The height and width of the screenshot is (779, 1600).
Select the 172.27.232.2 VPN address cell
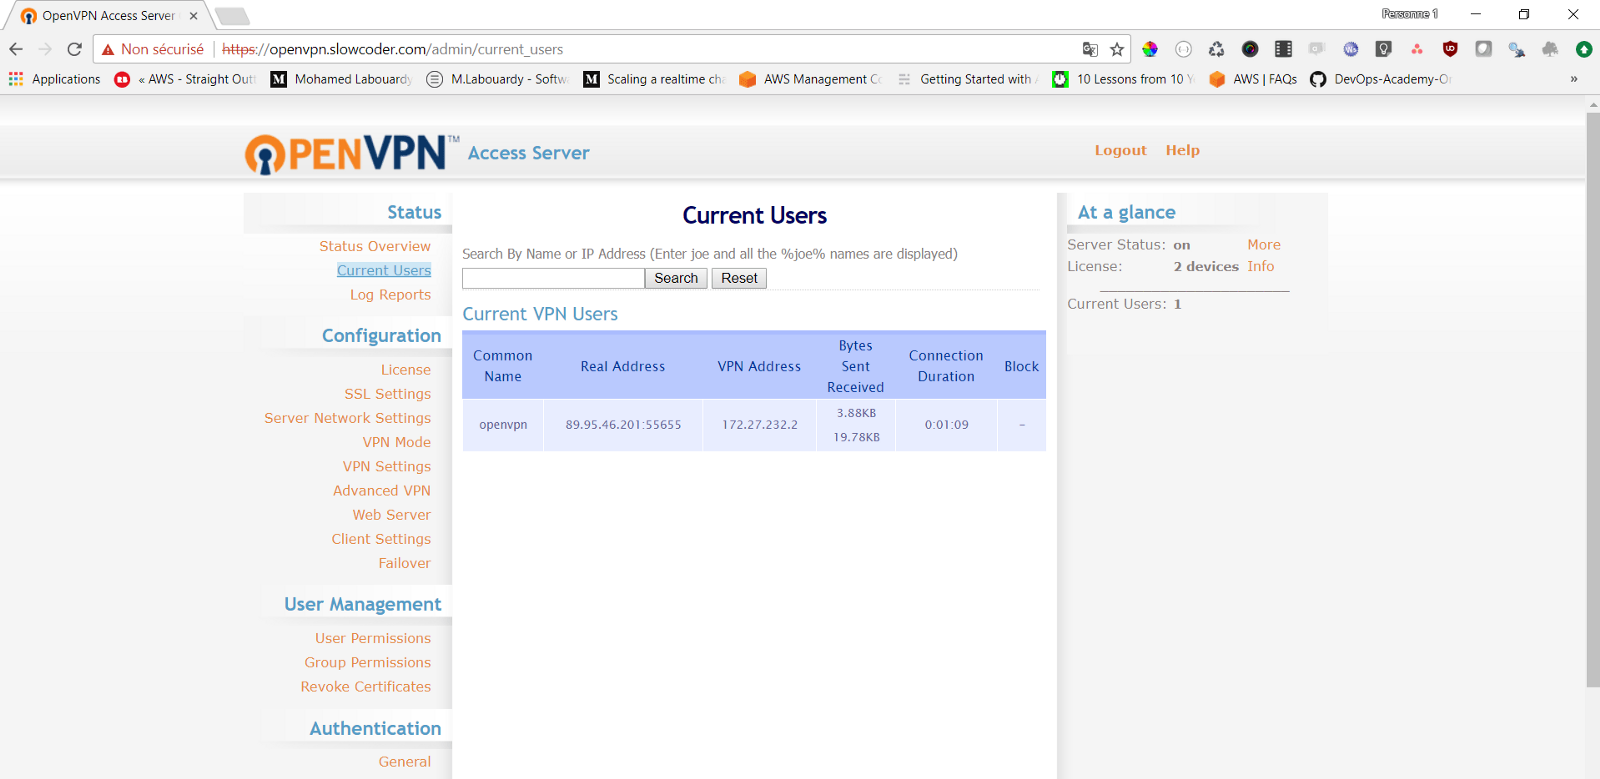pos(760,425)
